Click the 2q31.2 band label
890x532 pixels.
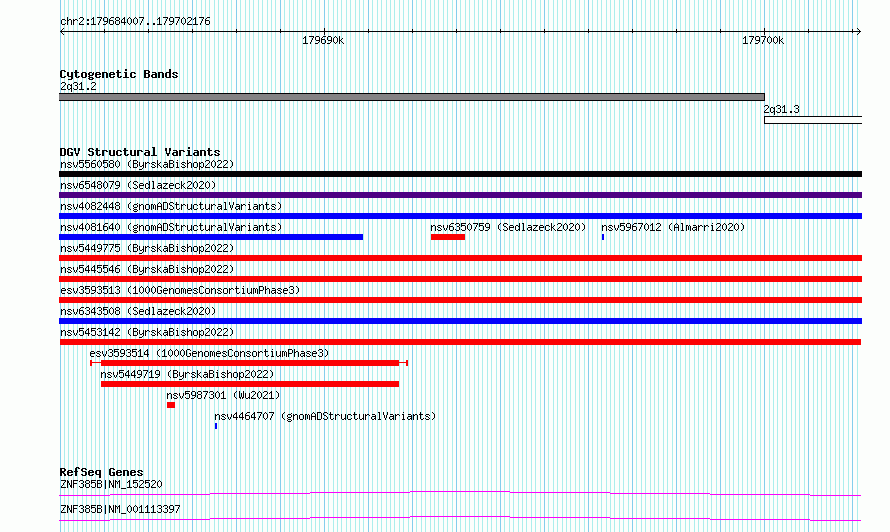[x=78, y=86]
